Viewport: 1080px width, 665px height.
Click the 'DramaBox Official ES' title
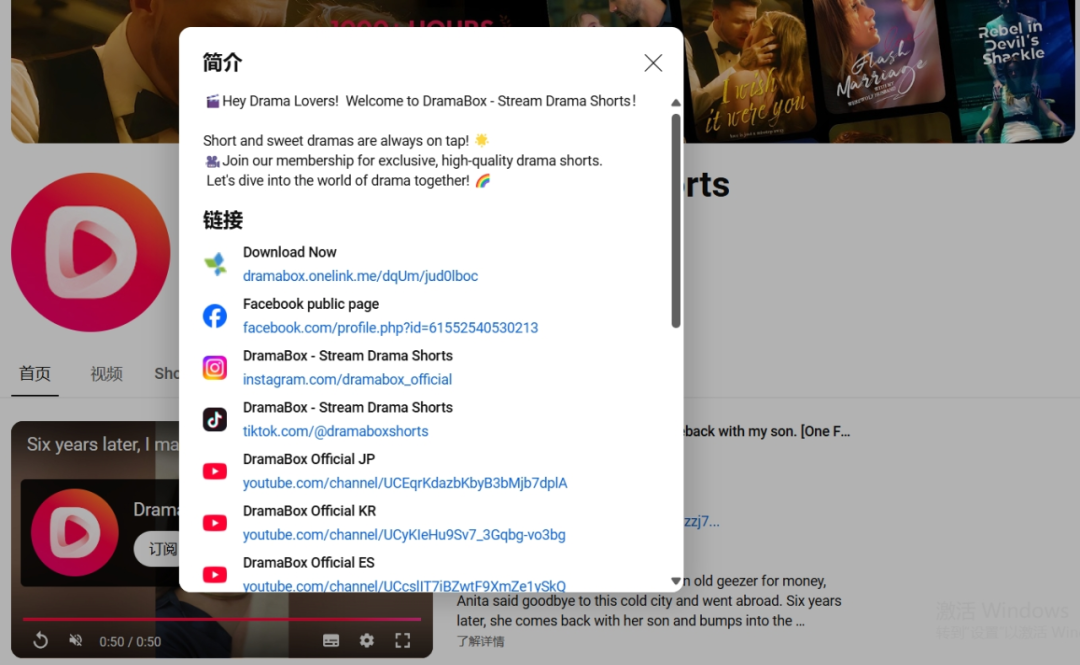pos(309,562)
